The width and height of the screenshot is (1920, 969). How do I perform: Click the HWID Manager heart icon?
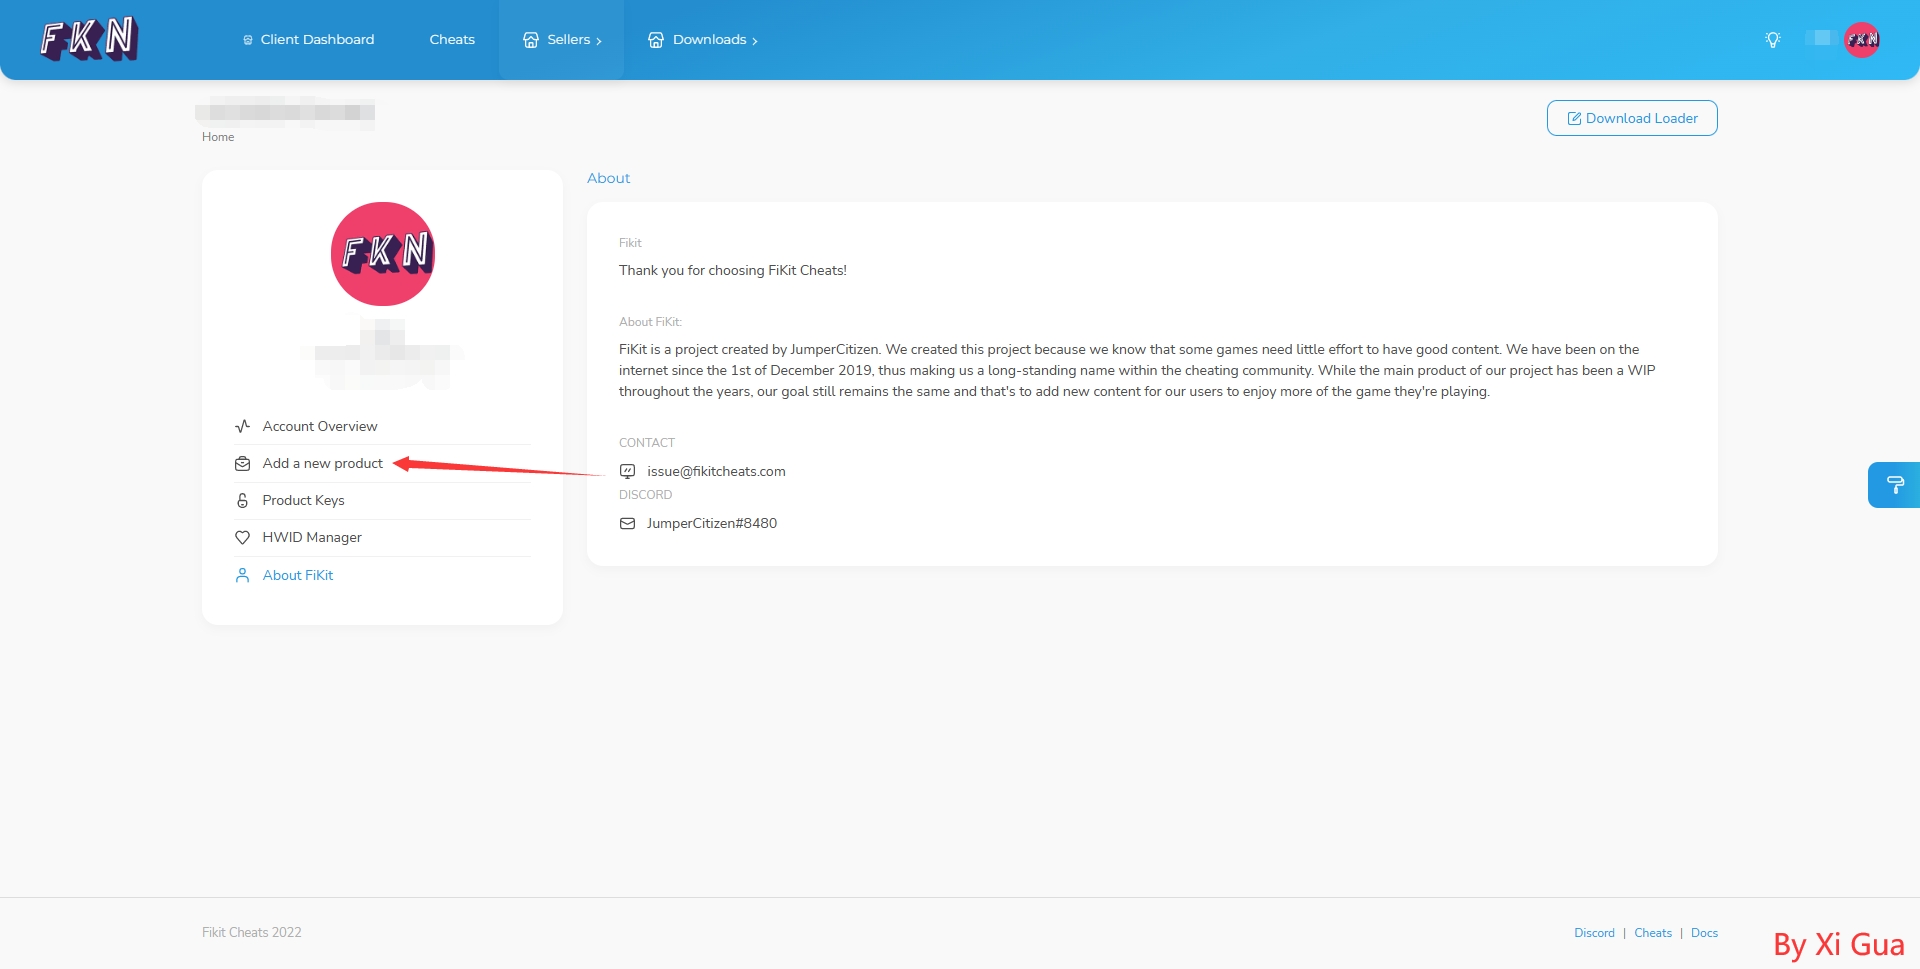click(242, 538)
